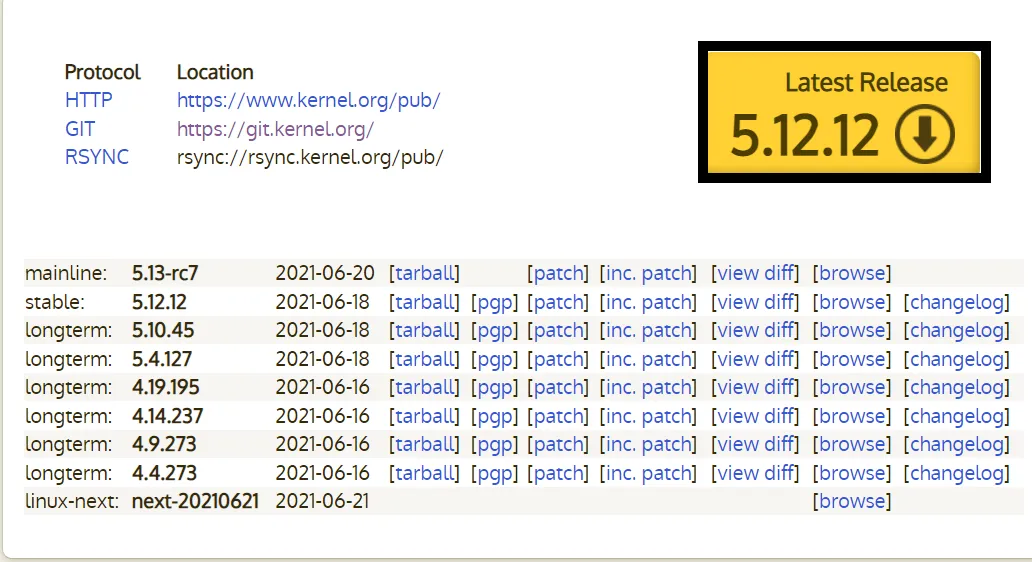Visit https://git.kernel.org/ location

tap(275, 129)
